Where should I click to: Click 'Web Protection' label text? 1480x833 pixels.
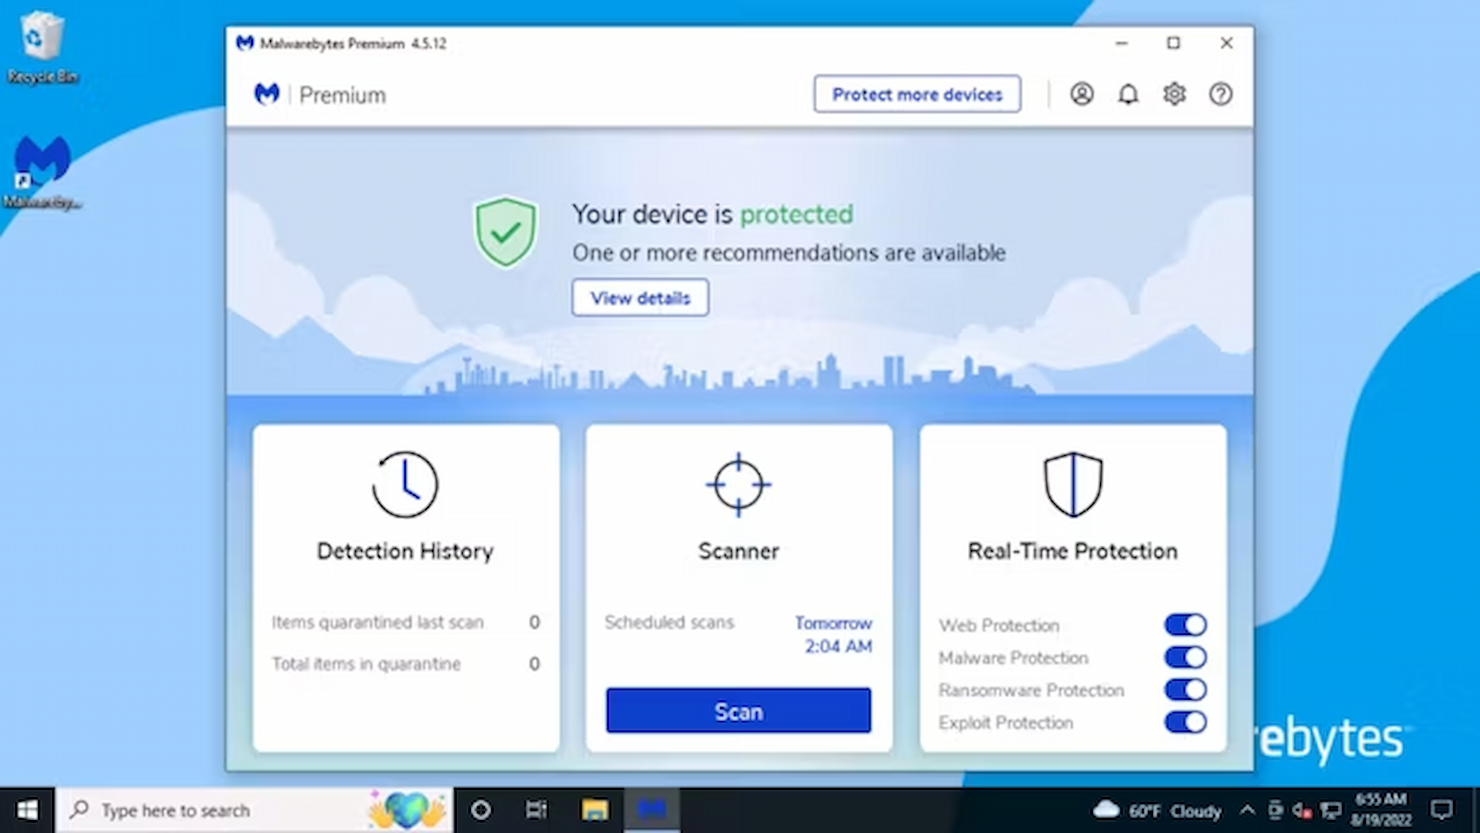click(999, 625)
